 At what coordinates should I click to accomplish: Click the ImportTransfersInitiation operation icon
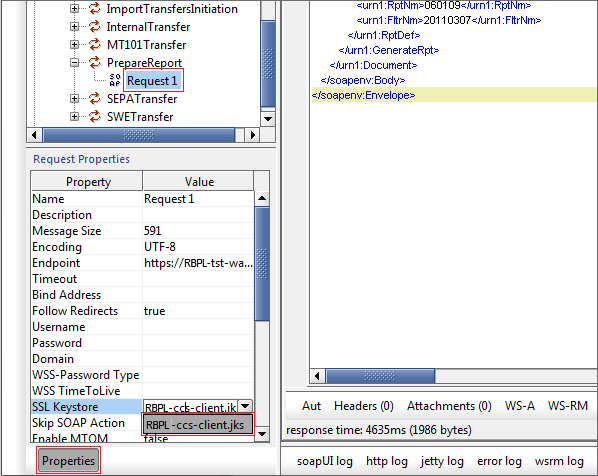(95, 8)
